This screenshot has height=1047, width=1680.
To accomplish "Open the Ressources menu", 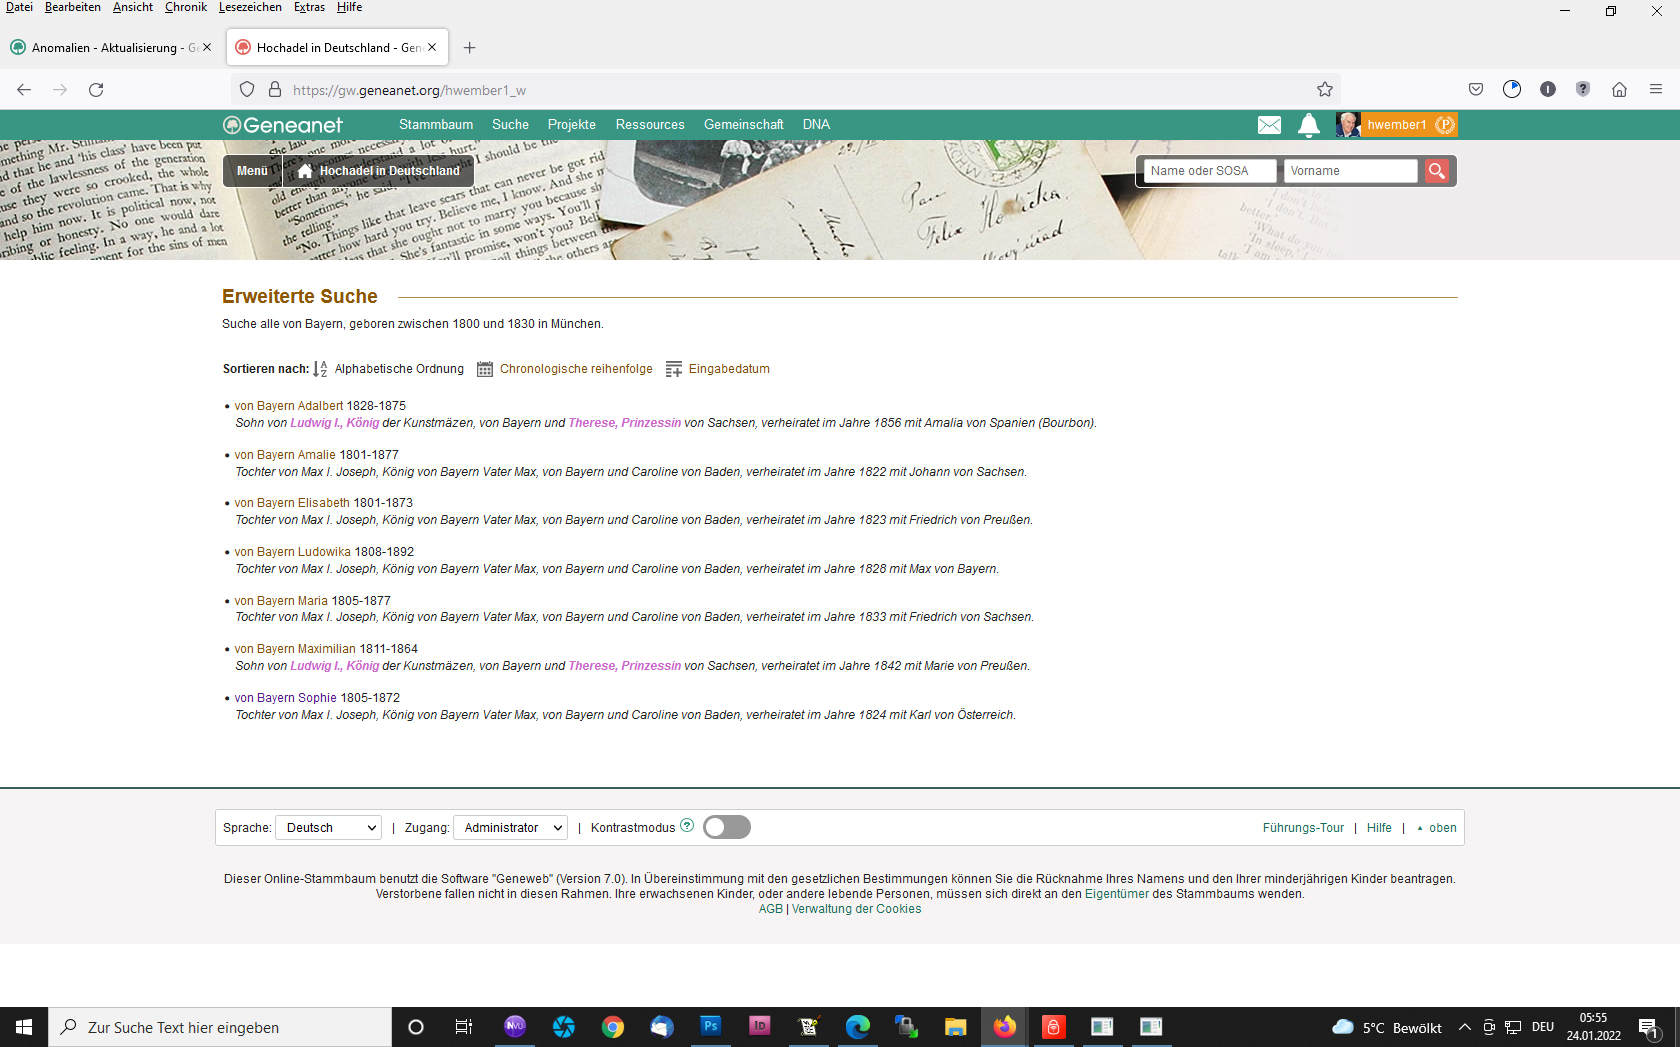I will click(x=650, y=125).
